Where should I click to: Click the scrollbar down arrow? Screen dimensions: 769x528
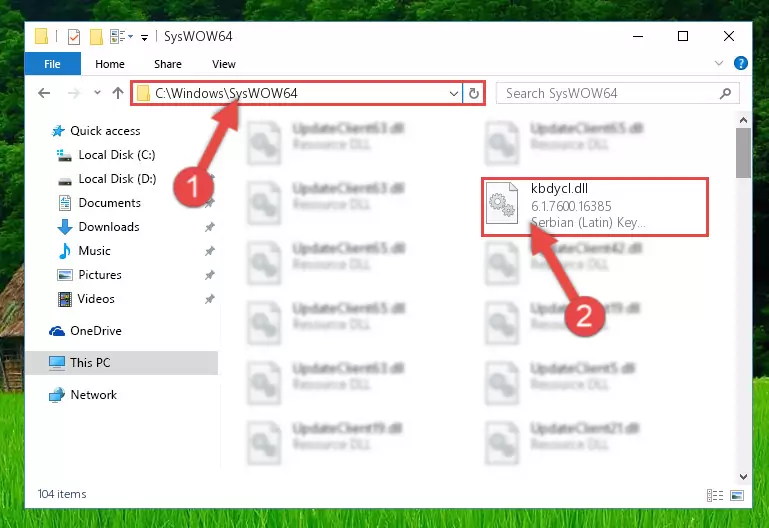(743, 476)
